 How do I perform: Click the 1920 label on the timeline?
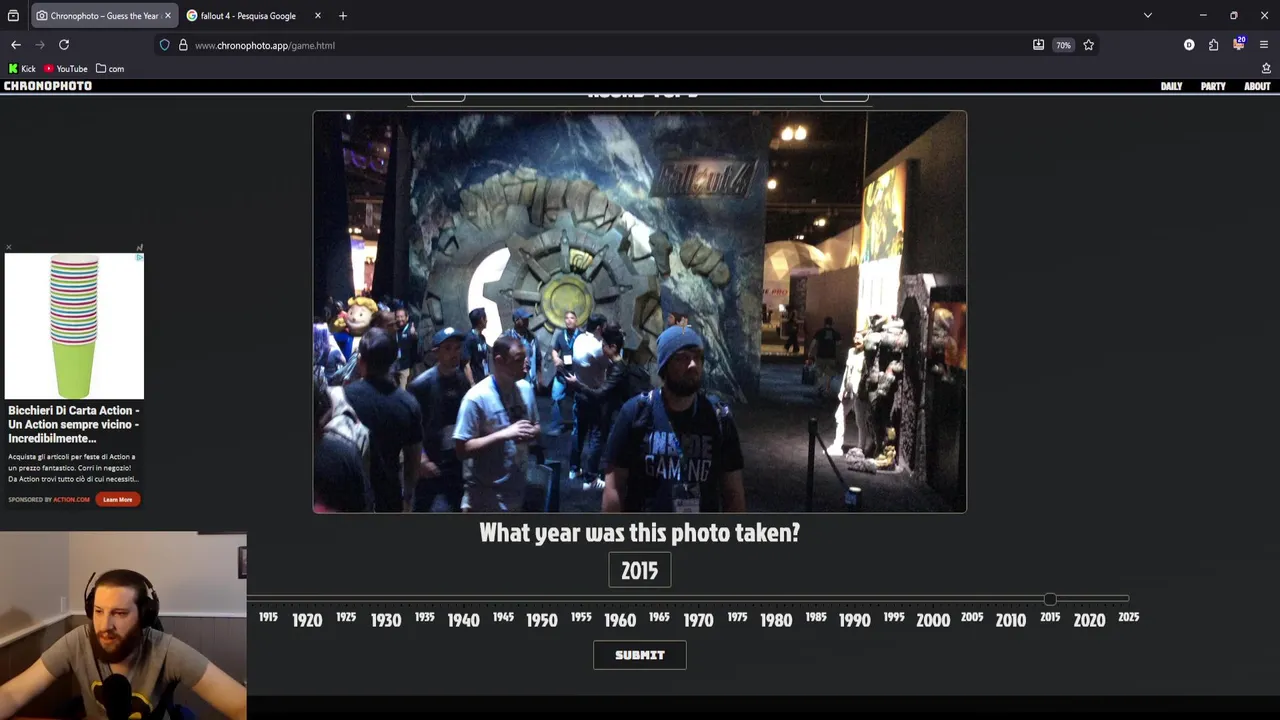[x=307, y=620]
